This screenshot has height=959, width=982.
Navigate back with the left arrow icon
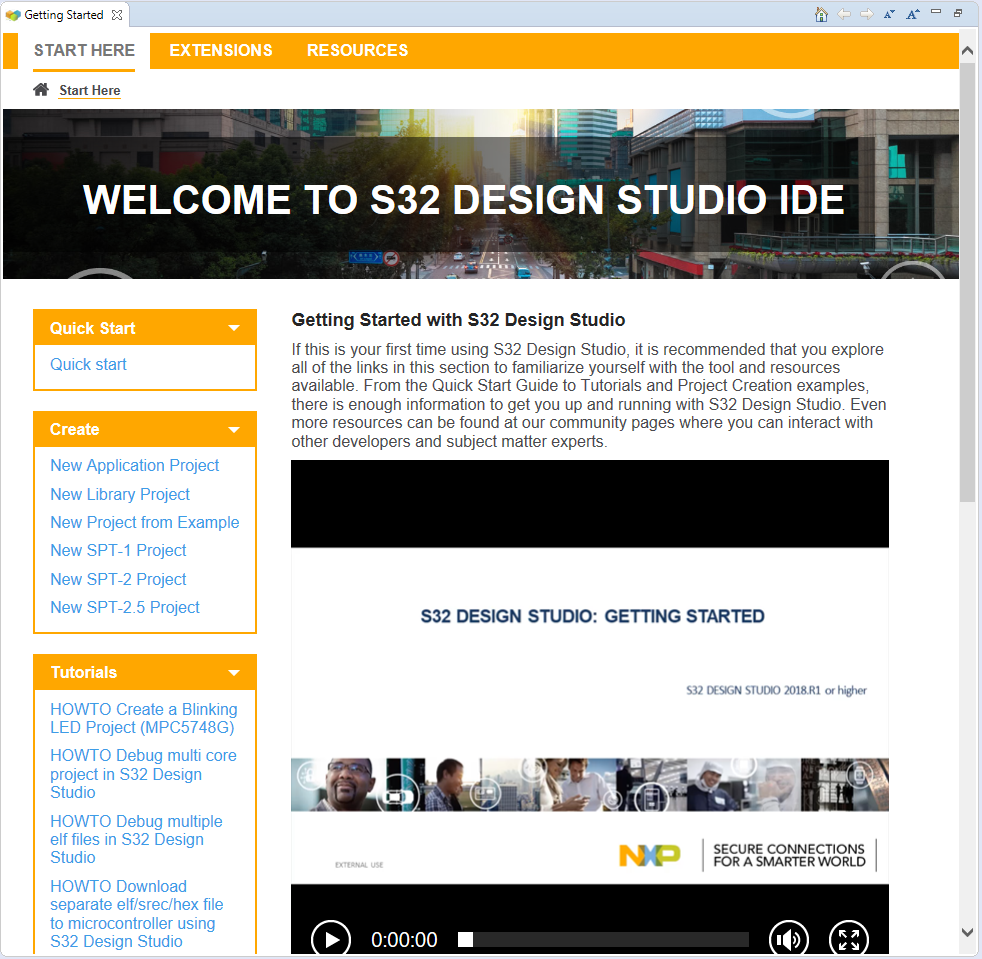tap(844, 14)
